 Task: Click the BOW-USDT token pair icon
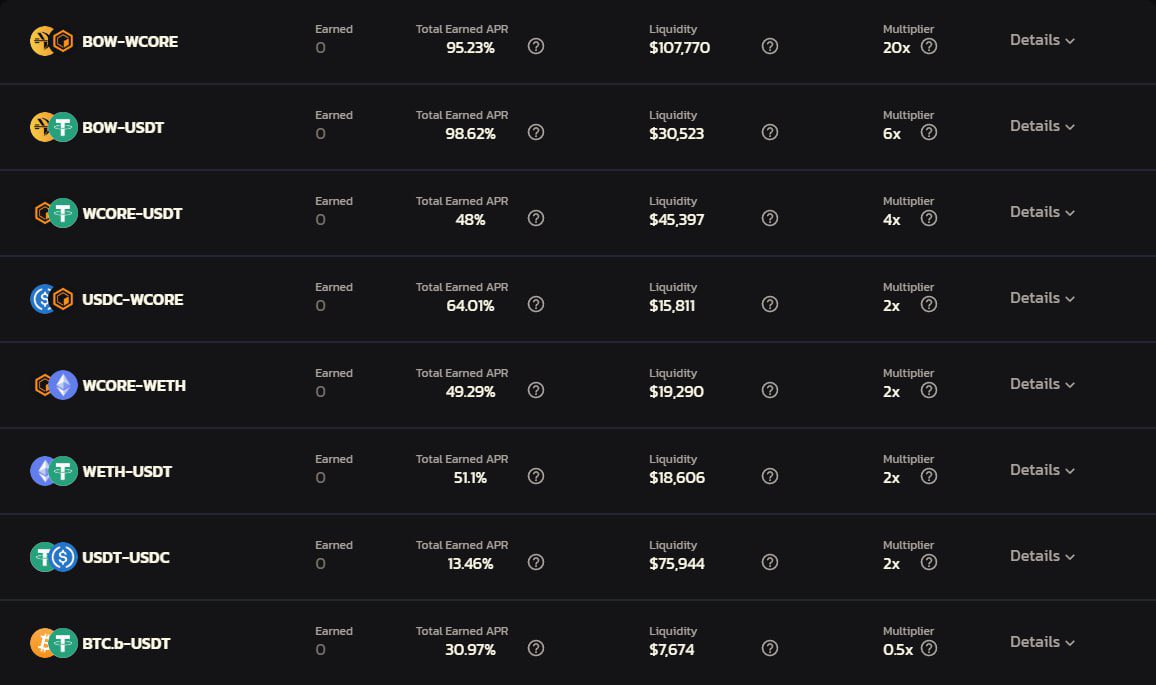tap(53, 127)
